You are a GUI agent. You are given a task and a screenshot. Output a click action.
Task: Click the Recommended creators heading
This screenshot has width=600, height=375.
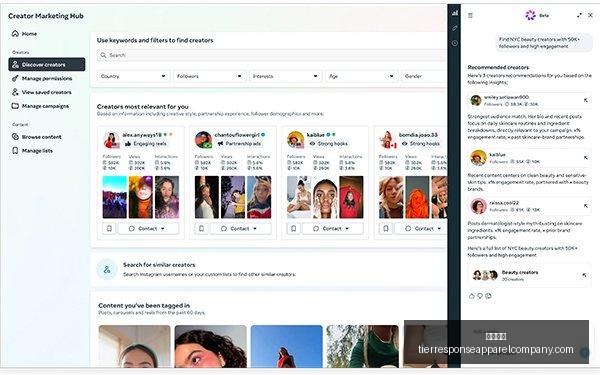tap(498, 67)
